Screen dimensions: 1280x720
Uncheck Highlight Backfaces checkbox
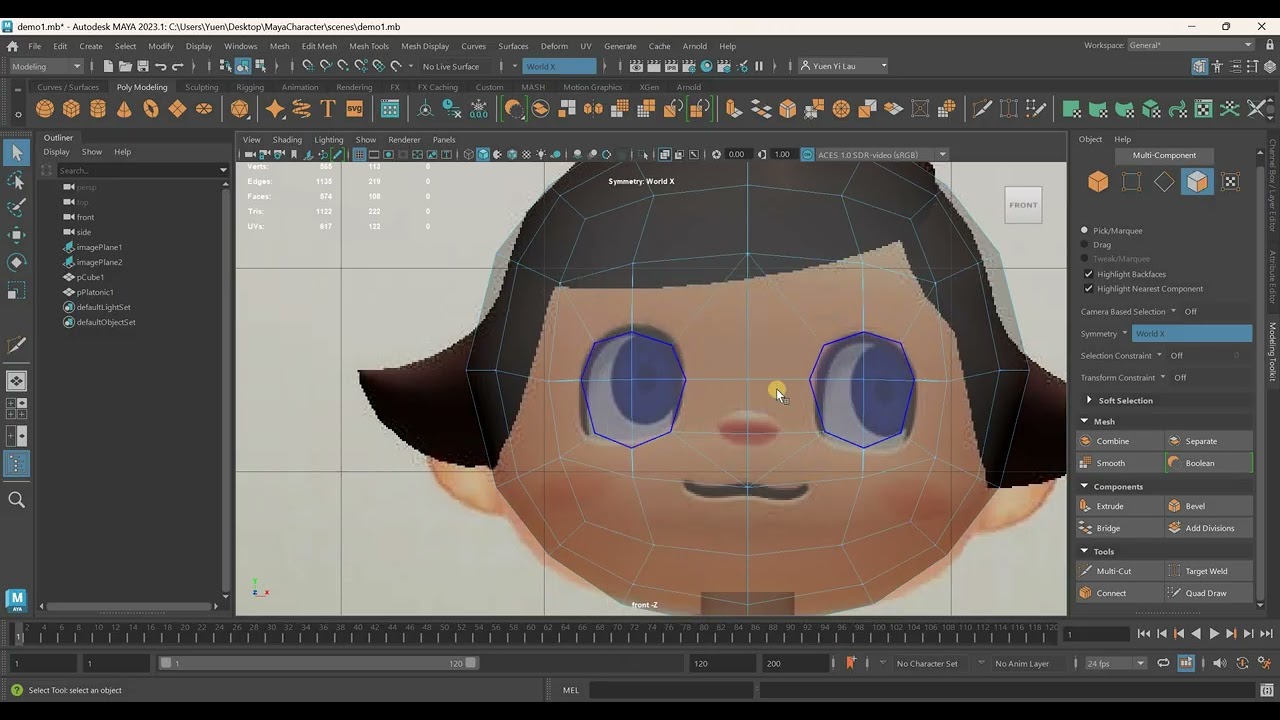1088,274
